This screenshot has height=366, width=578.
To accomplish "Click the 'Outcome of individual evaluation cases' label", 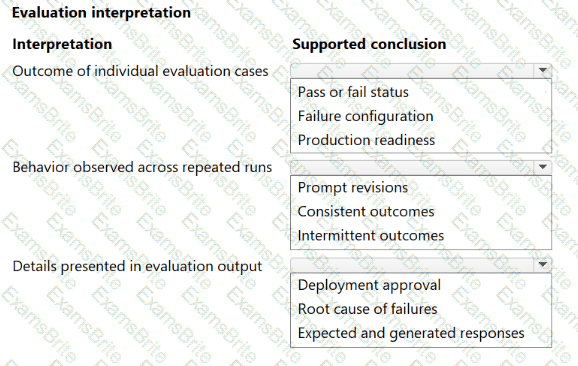I will point(140,71).
